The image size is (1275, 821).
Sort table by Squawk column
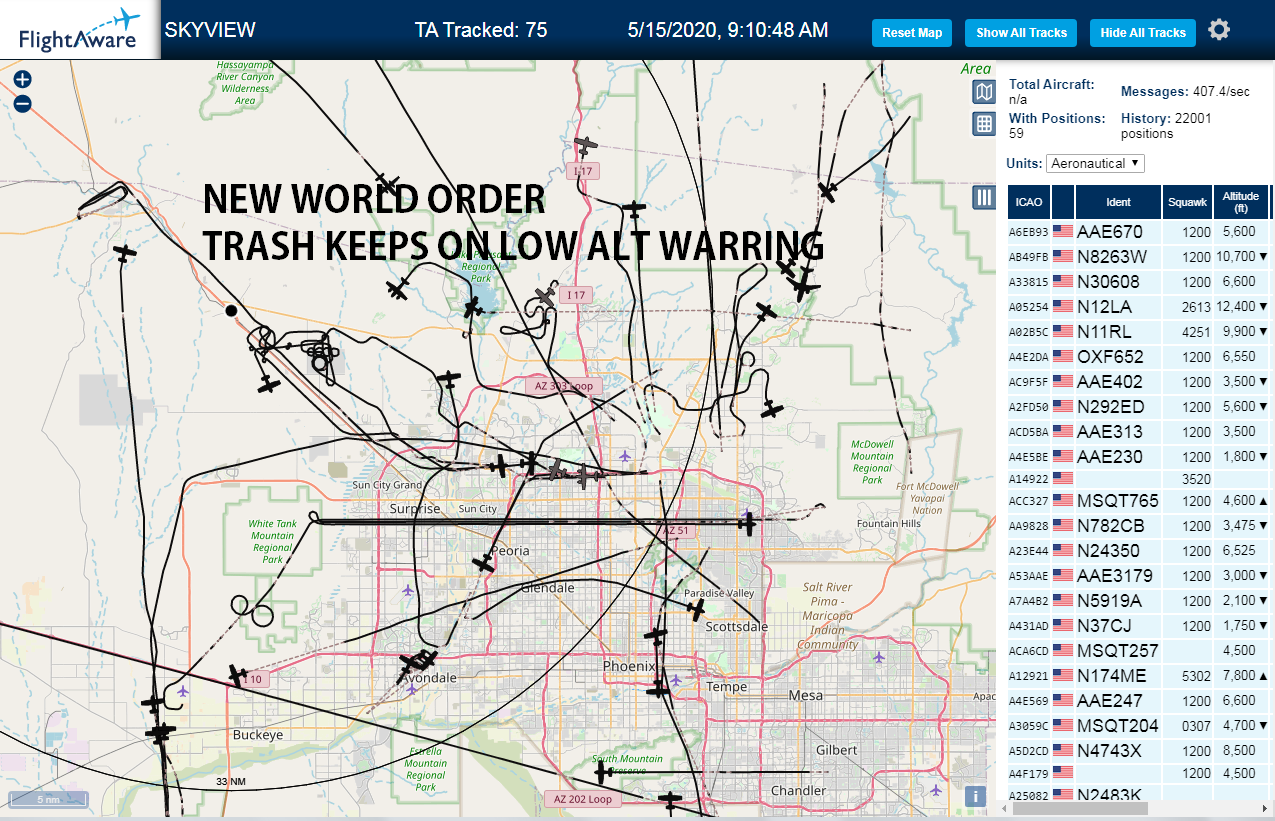[1187, 202]
